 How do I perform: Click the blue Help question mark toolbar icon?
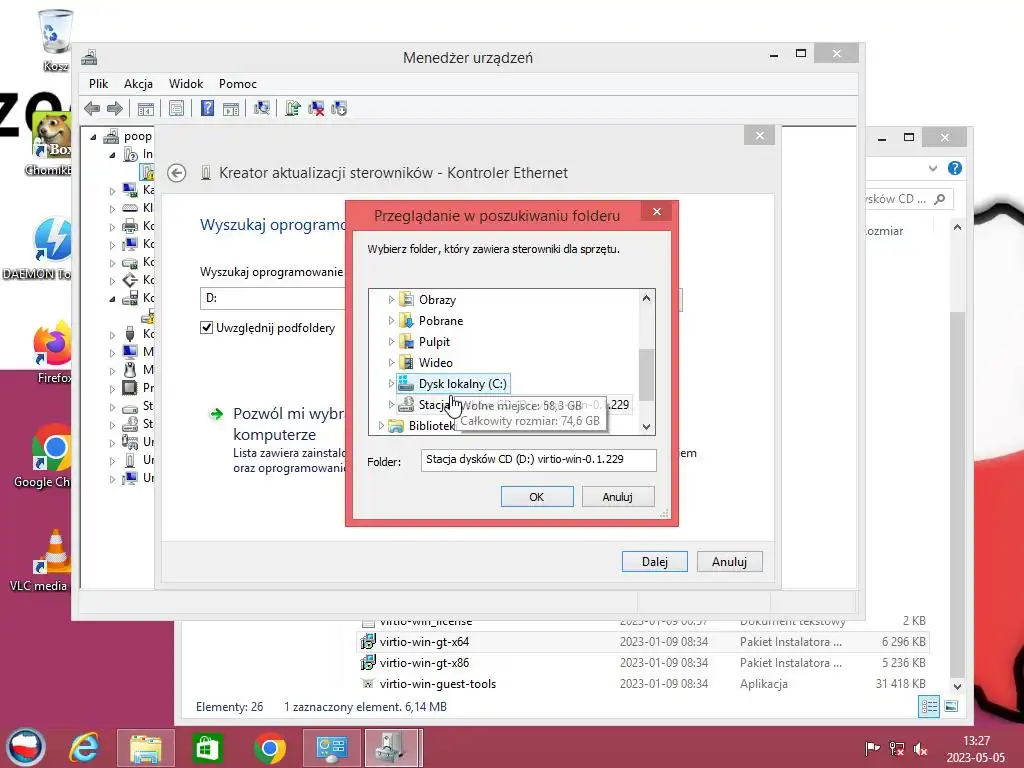pos(207,108)
